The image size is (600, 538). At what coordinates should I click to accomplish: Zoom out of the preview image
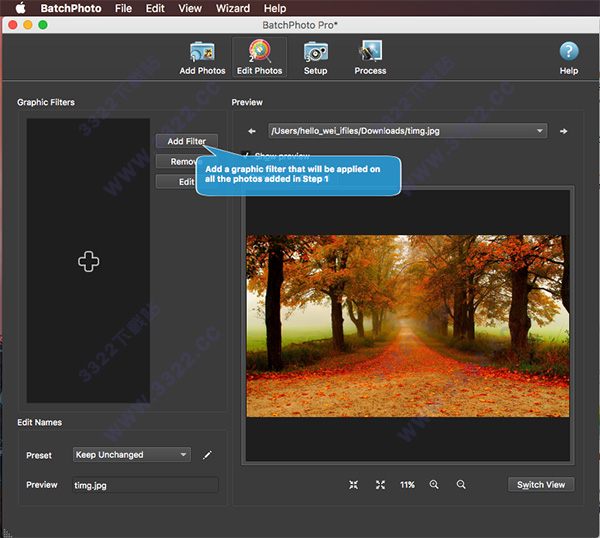pyautogui.click(x=461, y=485)
